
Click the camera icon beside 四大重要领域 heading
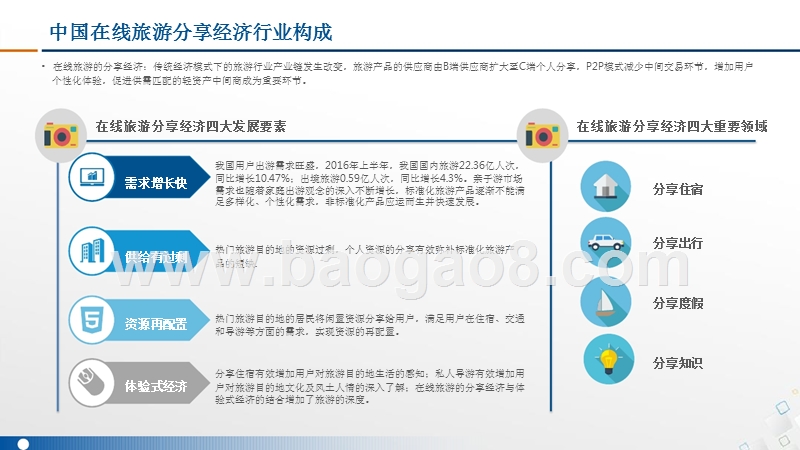[543, 136]
